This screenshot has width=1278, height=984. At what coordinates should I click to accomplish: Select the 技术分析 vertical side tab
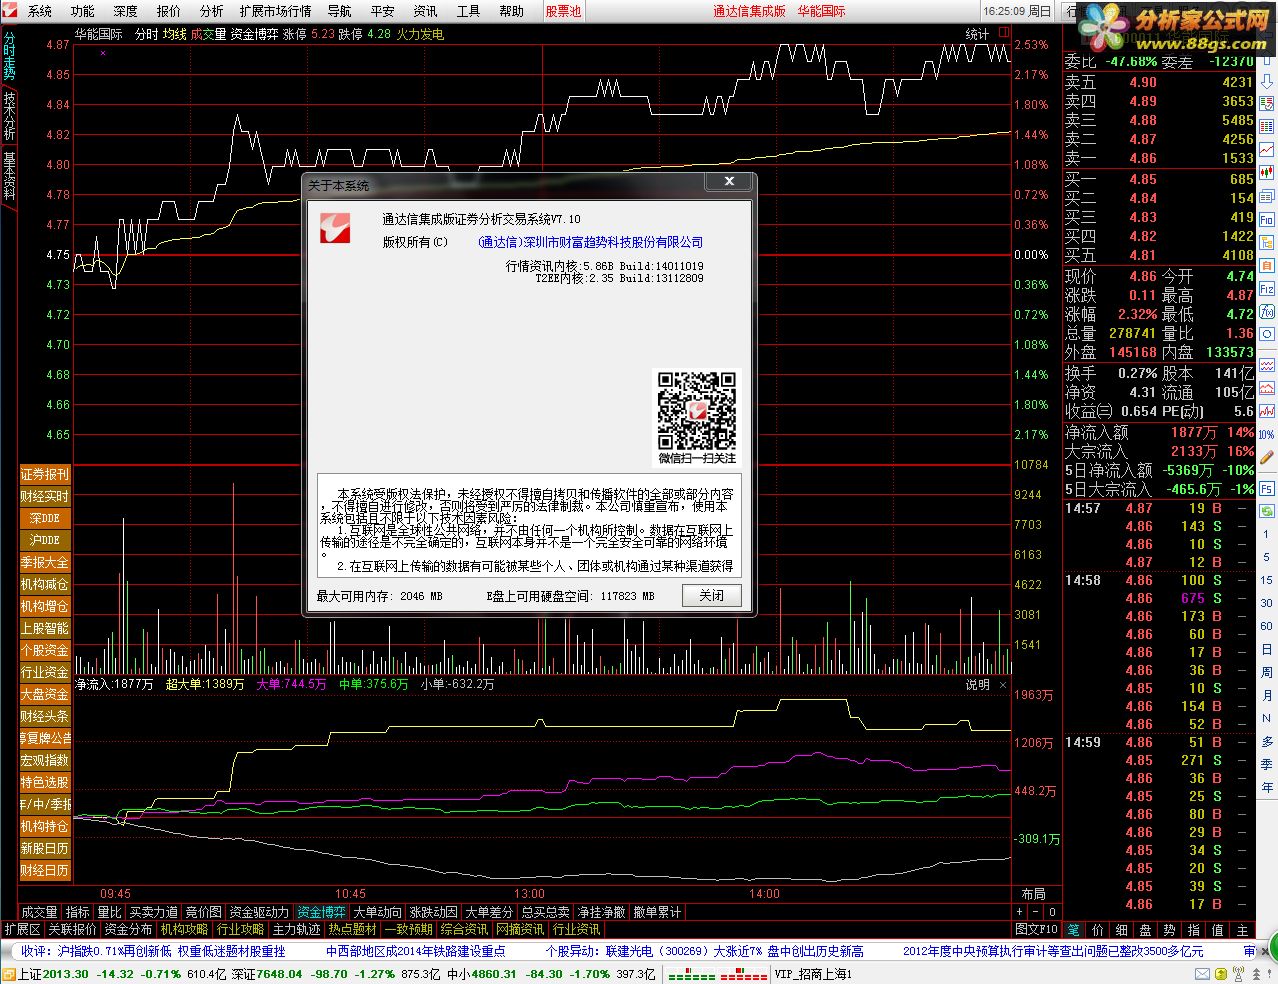[x=9, y=116]
